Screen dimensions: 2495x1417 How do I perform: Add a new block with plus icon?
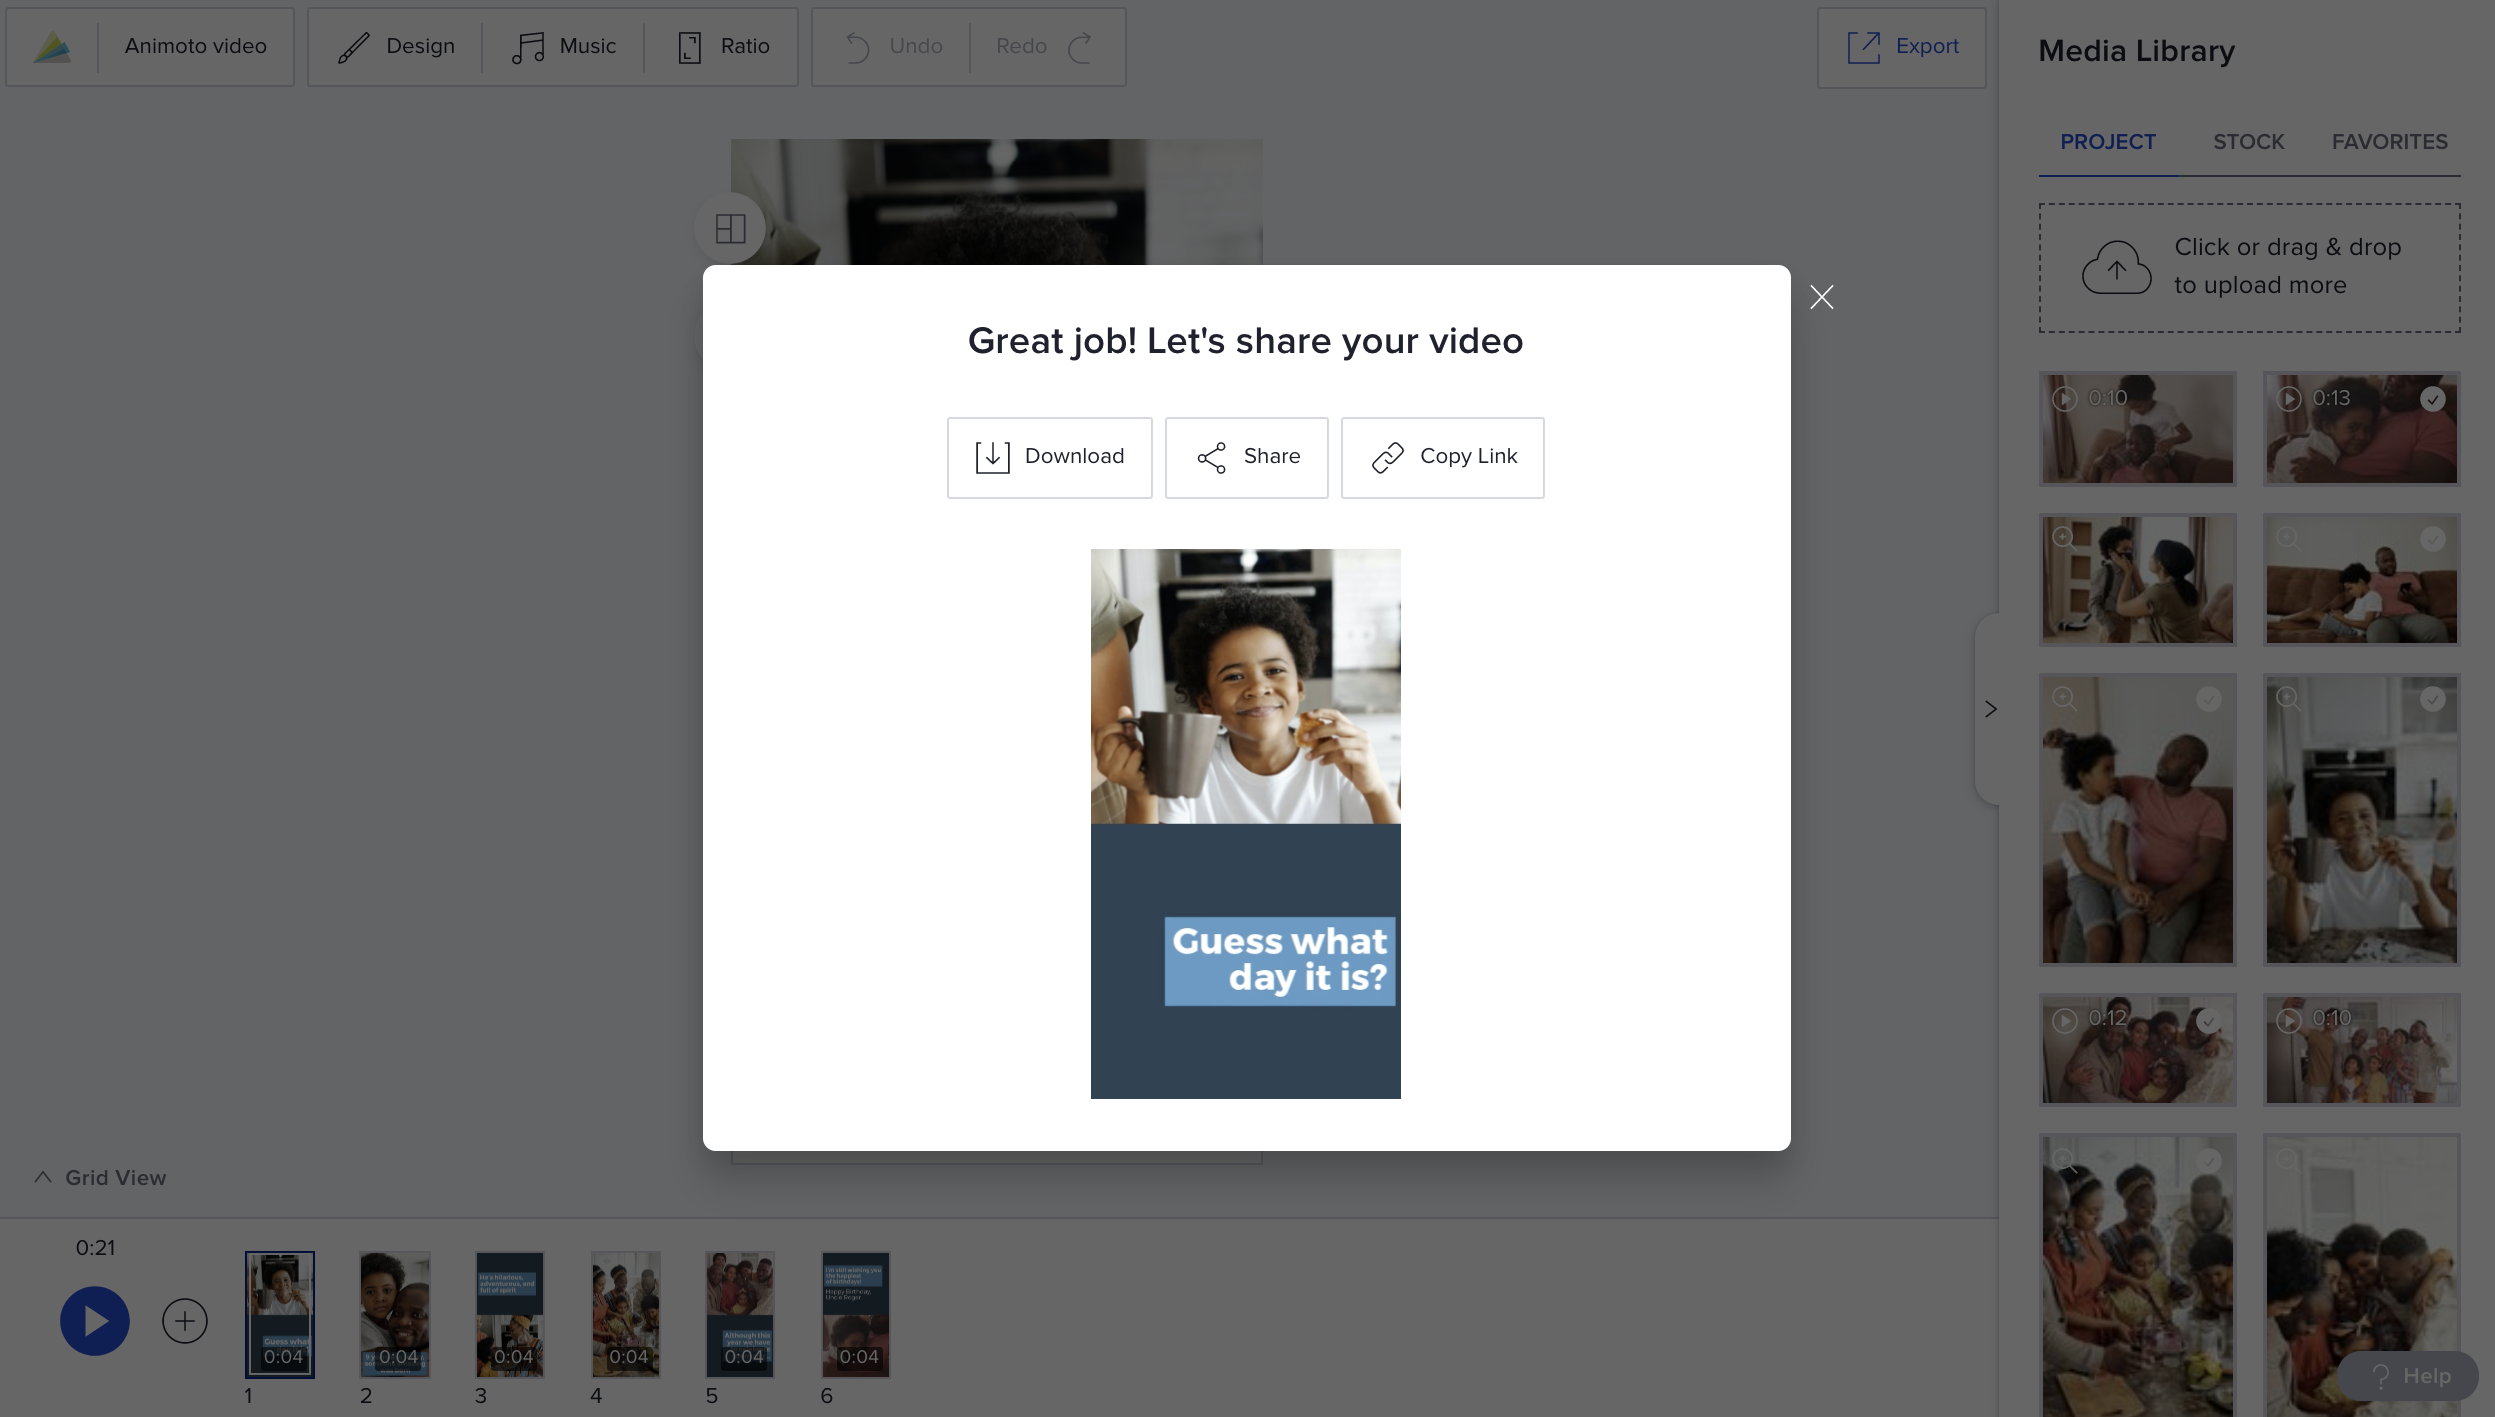(185, 1321)
